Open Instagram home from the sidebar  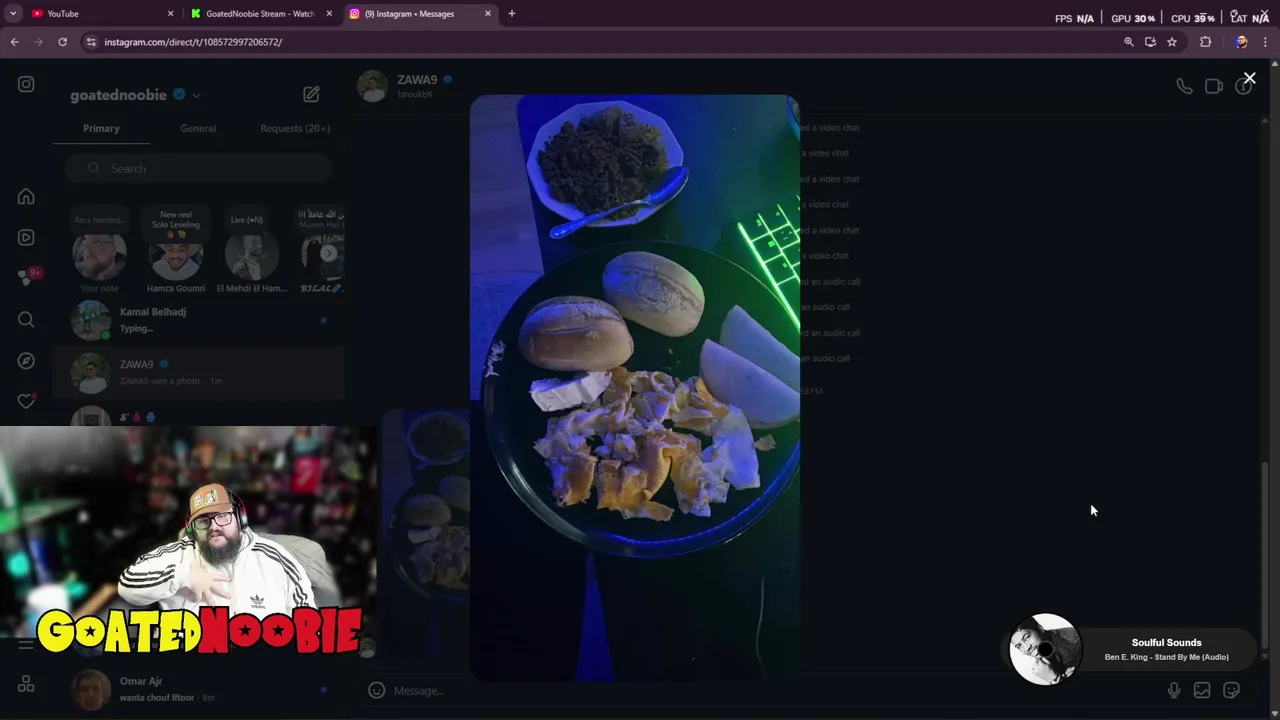26,196
